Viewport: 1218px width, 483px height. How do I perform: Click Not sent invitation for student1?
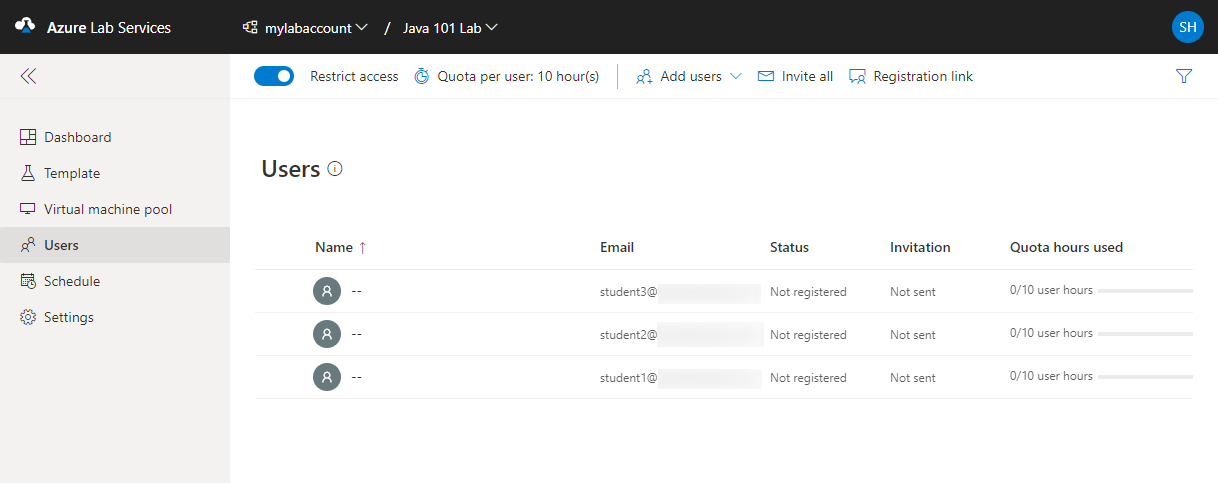(913, 378)
